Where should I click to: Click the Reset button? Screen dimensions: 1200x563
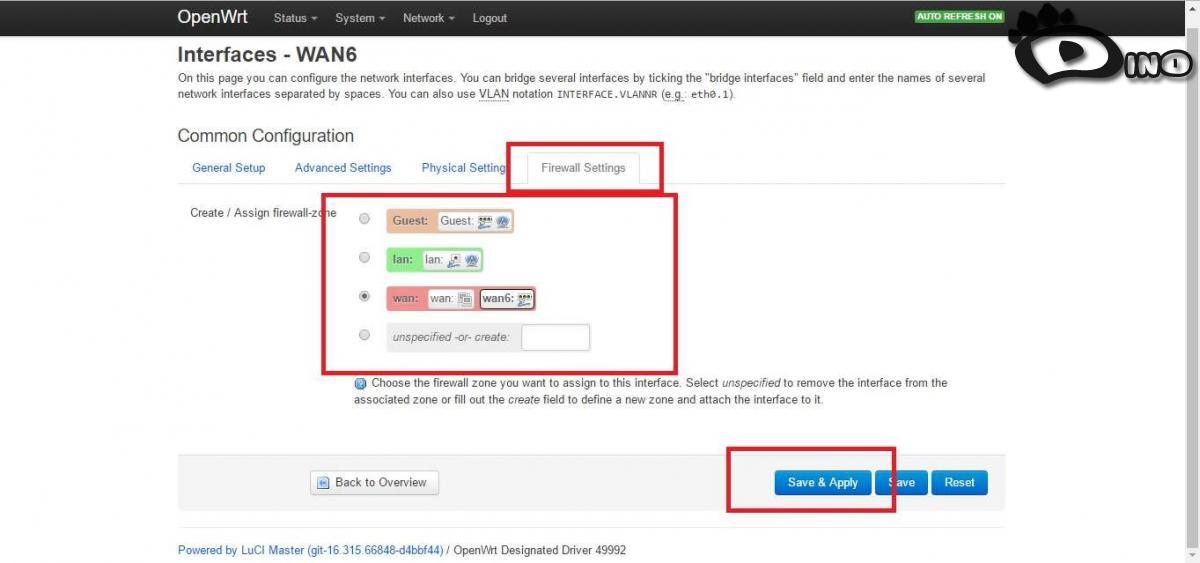pyautogui.click(x=959, y=482)
